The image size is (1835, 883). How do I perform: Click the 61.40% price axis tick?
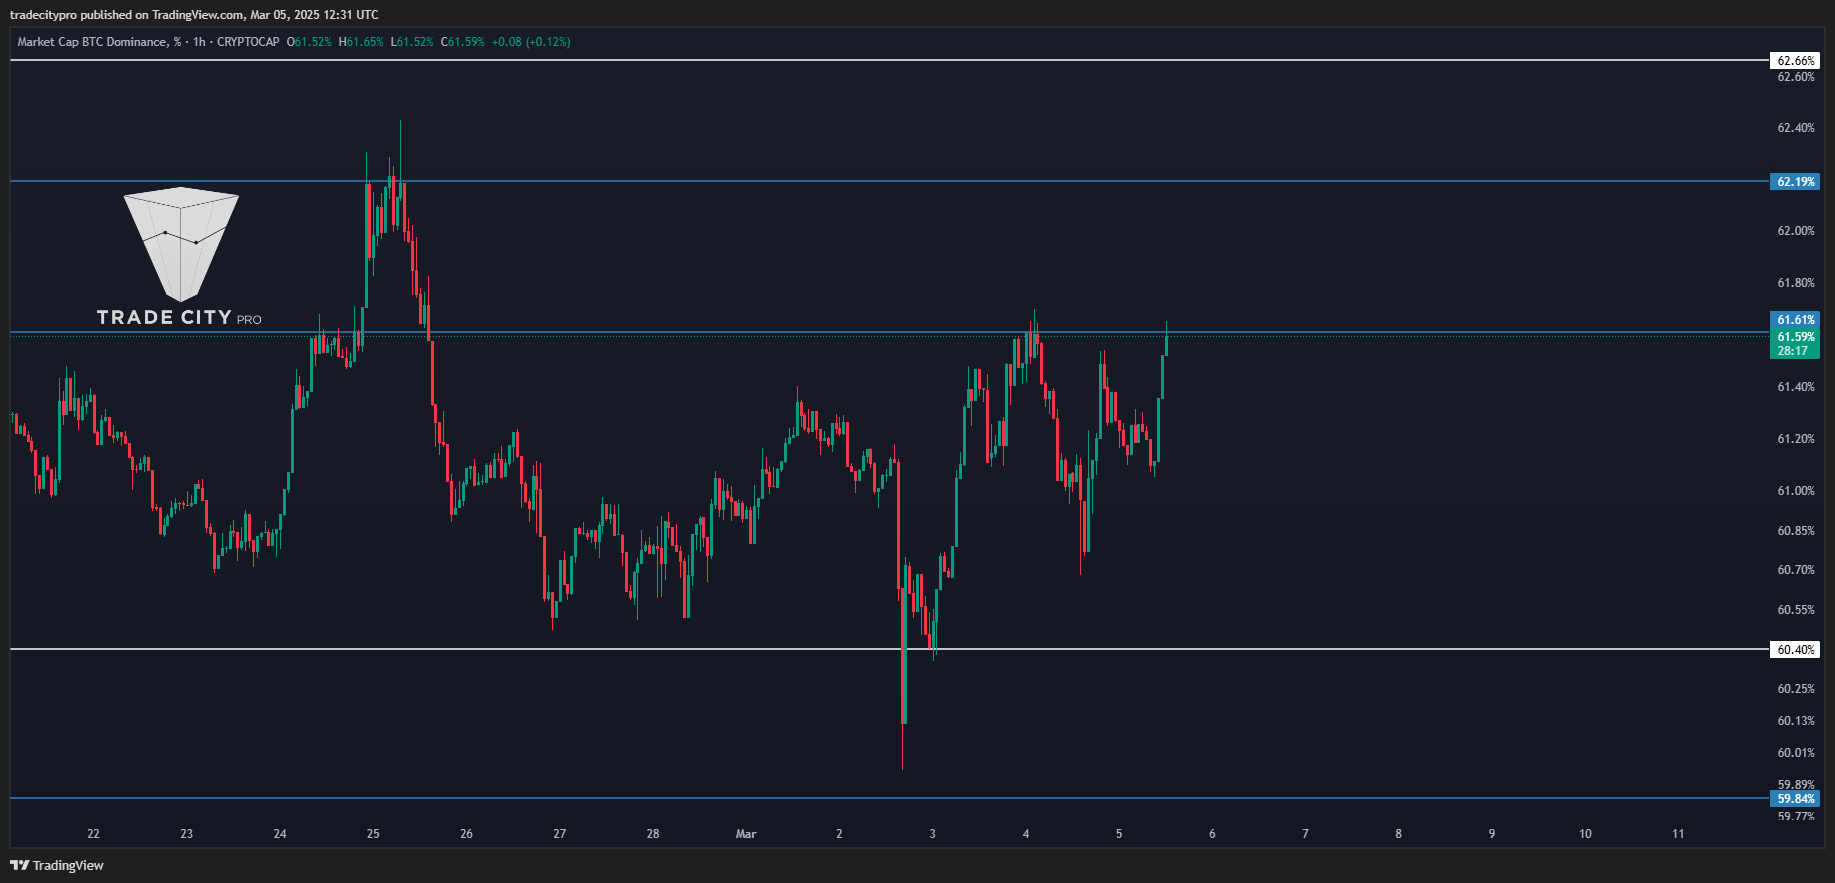tap(1796, 387)
